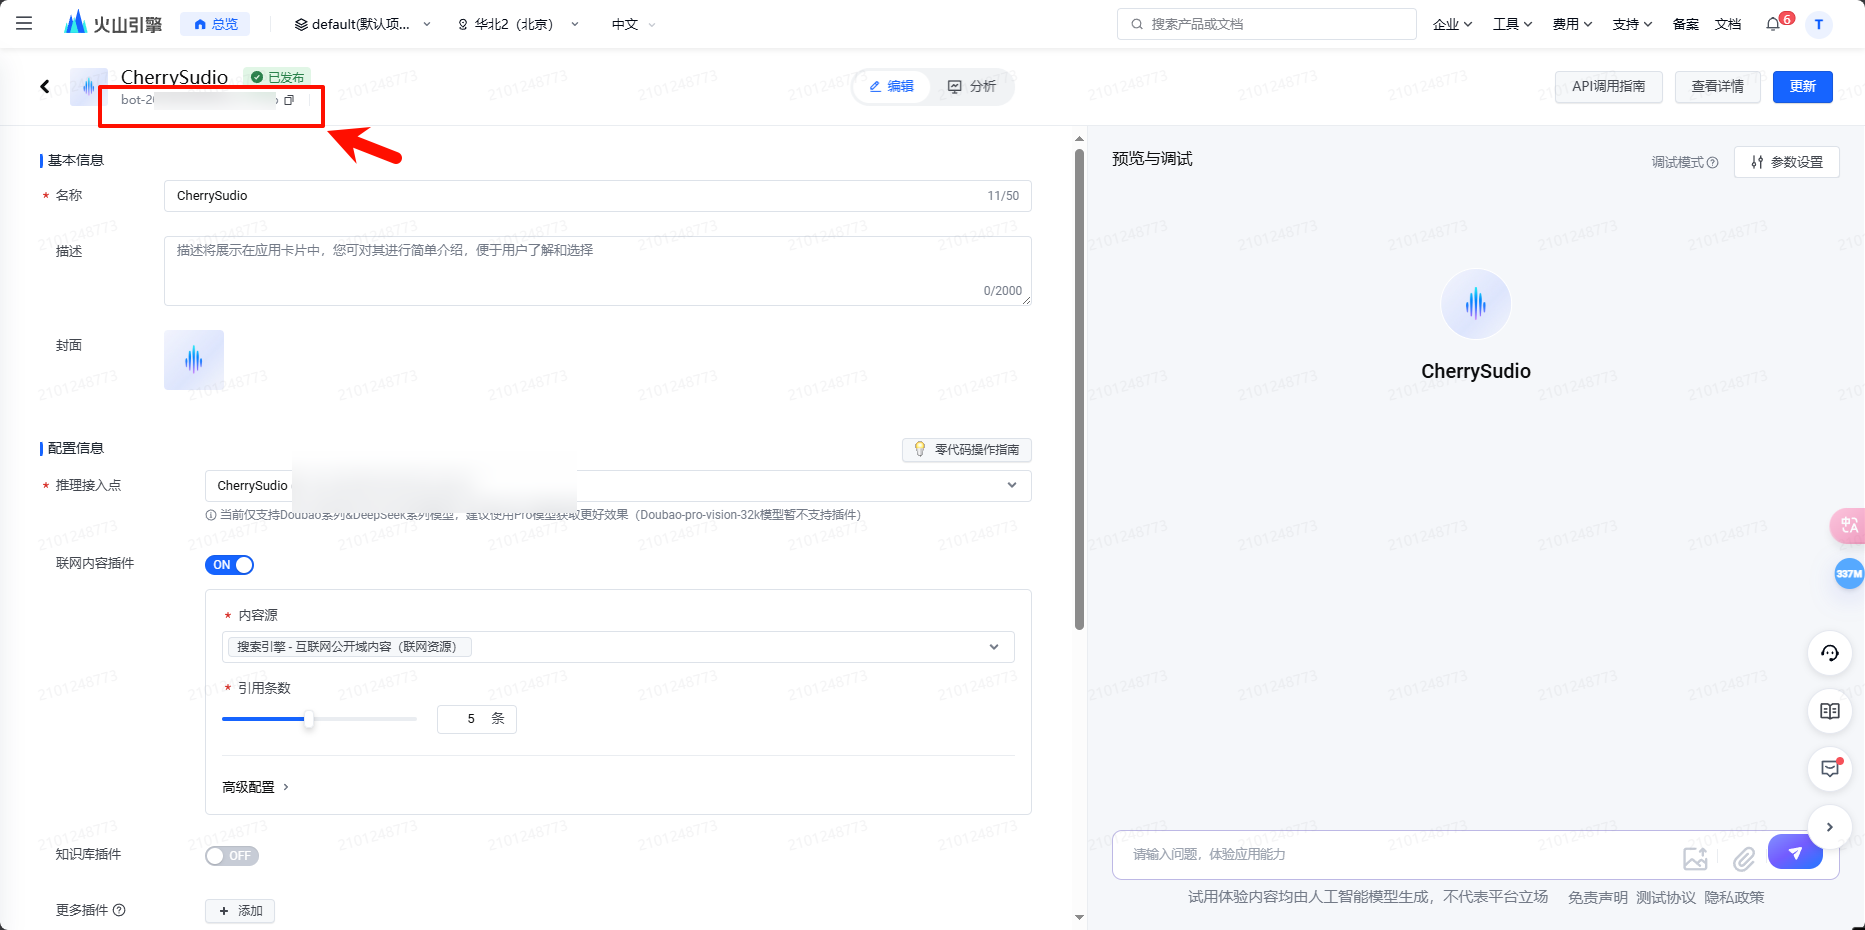The width and height of the screenshot is (1865, 930).
Task: Enable the knowledge base plugin
Action: (232, 856)
